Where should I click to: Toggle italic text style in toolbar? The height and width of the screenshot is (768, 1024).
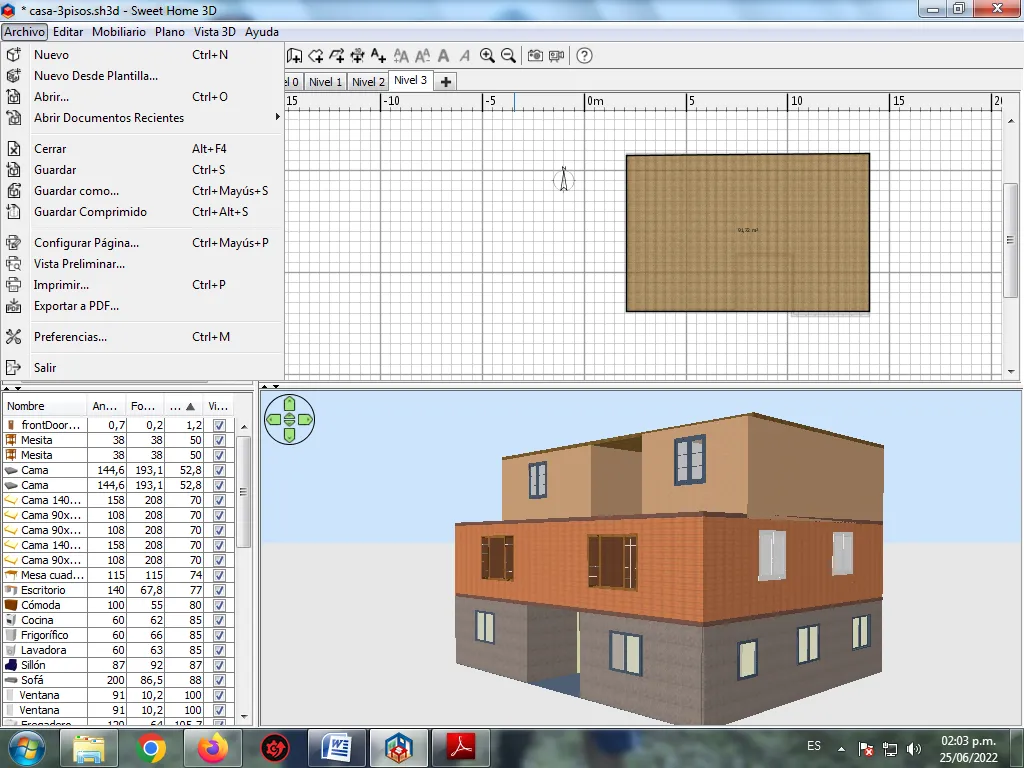point(464,56)
